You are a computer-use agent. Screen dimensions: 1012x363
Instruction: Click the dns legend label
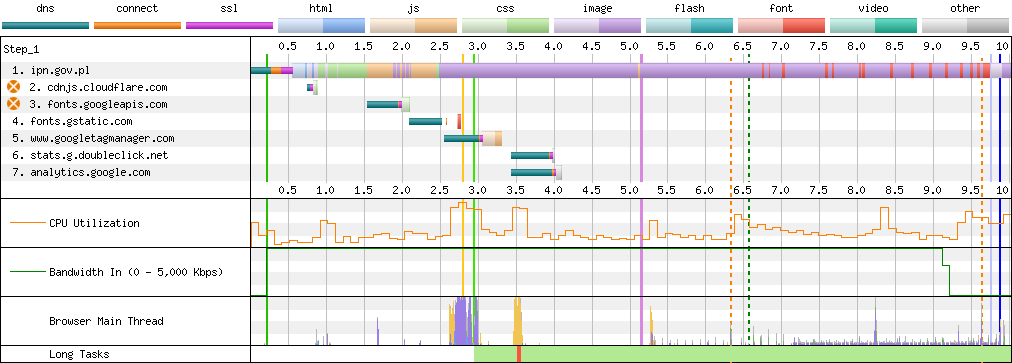click(x=45, y=8)
